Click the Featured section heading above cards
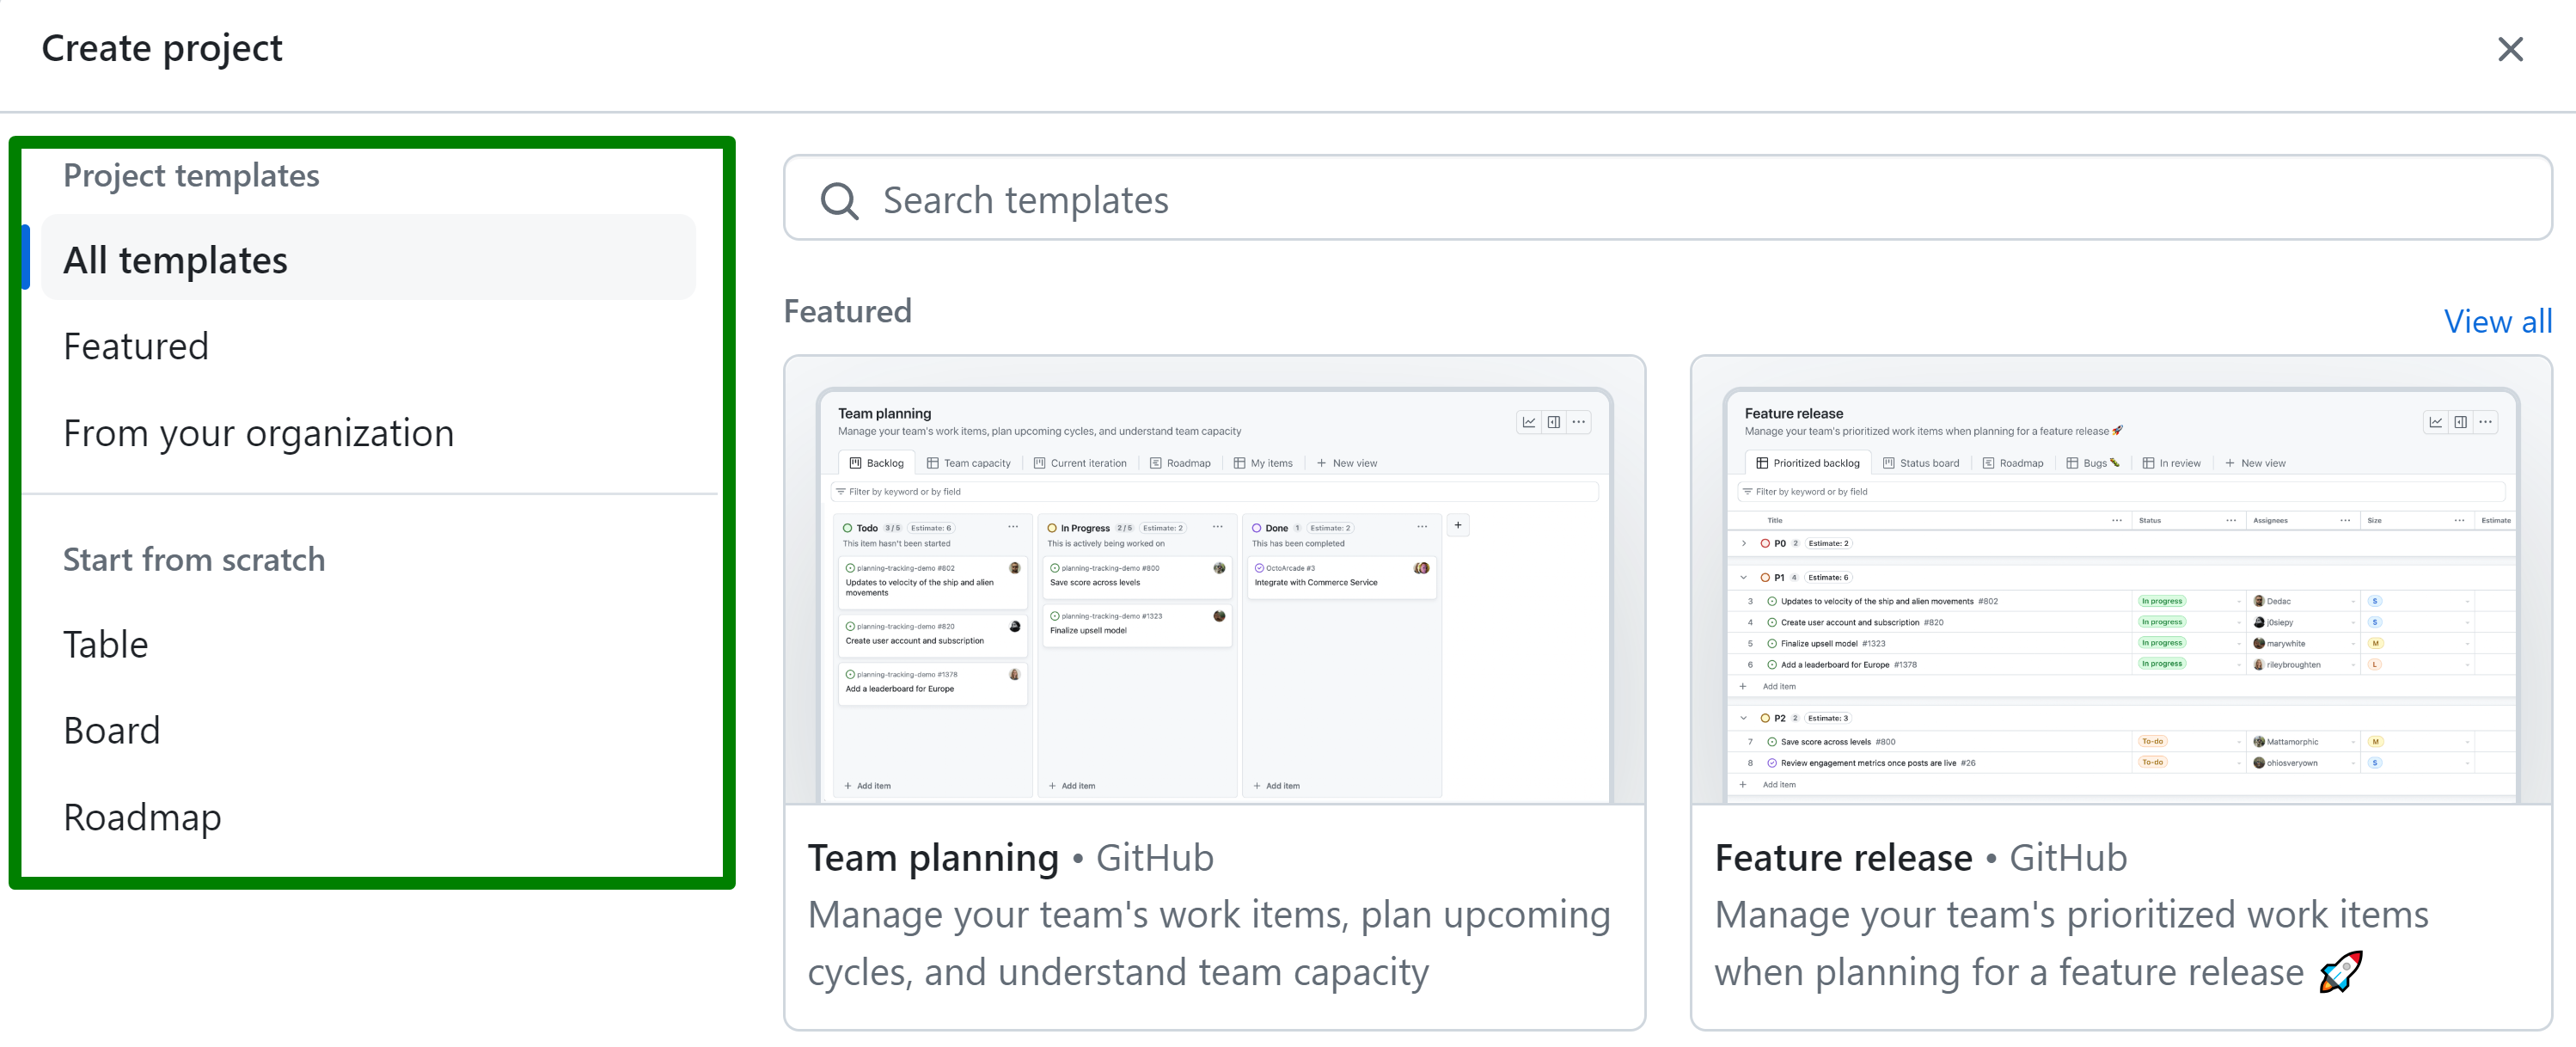Viewport: 2576px width, 1047px height. pyautogui.click(x=847, y=311)
